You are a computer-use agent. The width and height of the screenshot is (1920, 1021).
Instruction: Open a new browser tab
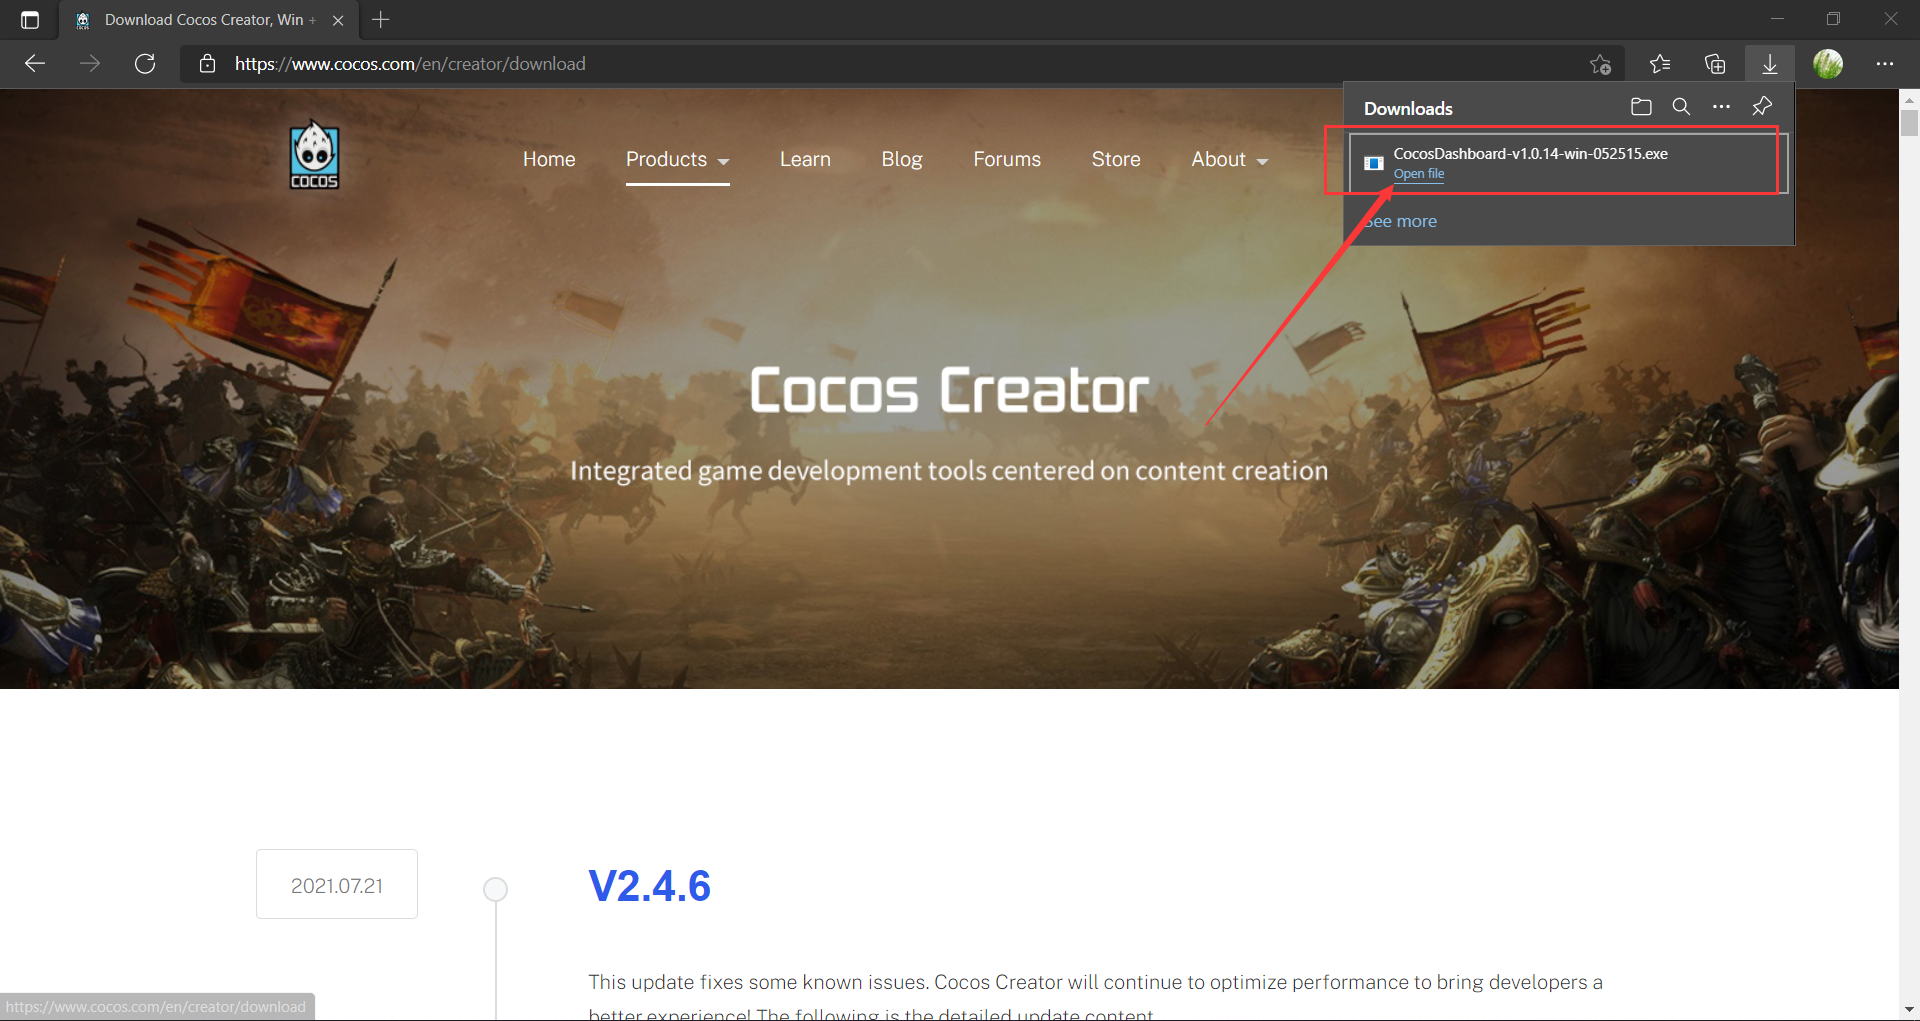[x=380, y=20]
